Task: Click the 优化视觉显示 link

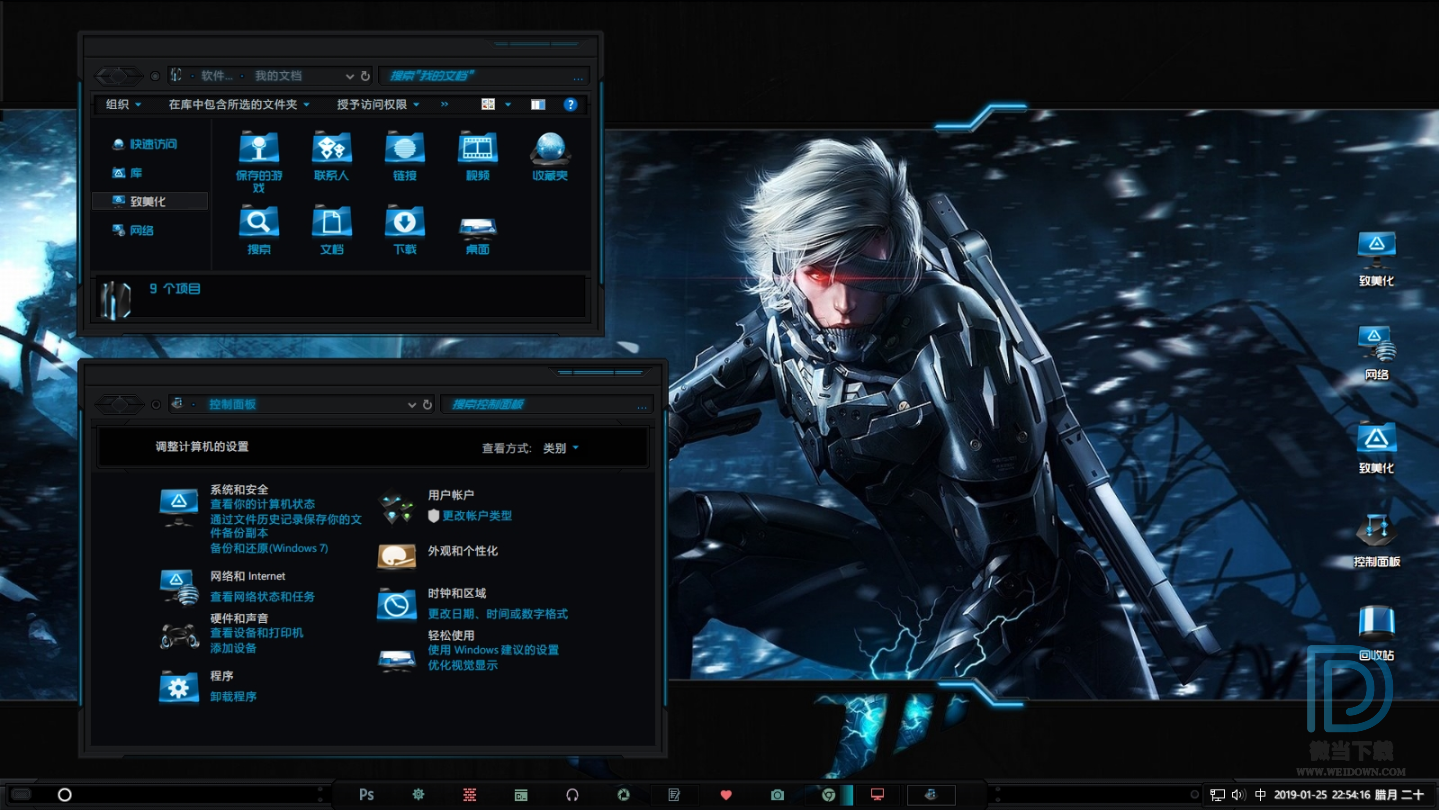Action: (x=462, y=665)
